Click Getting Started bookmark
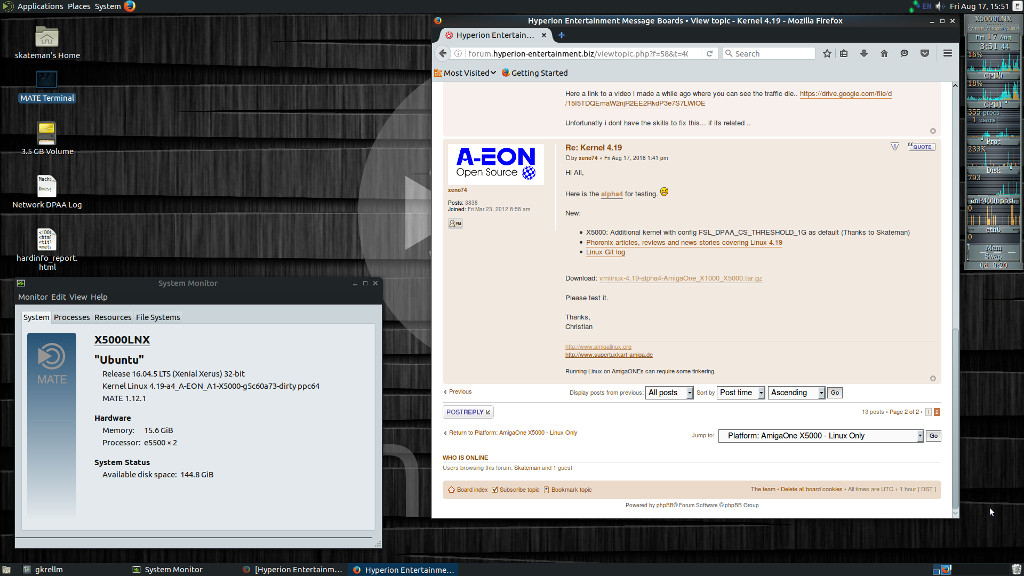1024x576 pixels. click(534, 73)
